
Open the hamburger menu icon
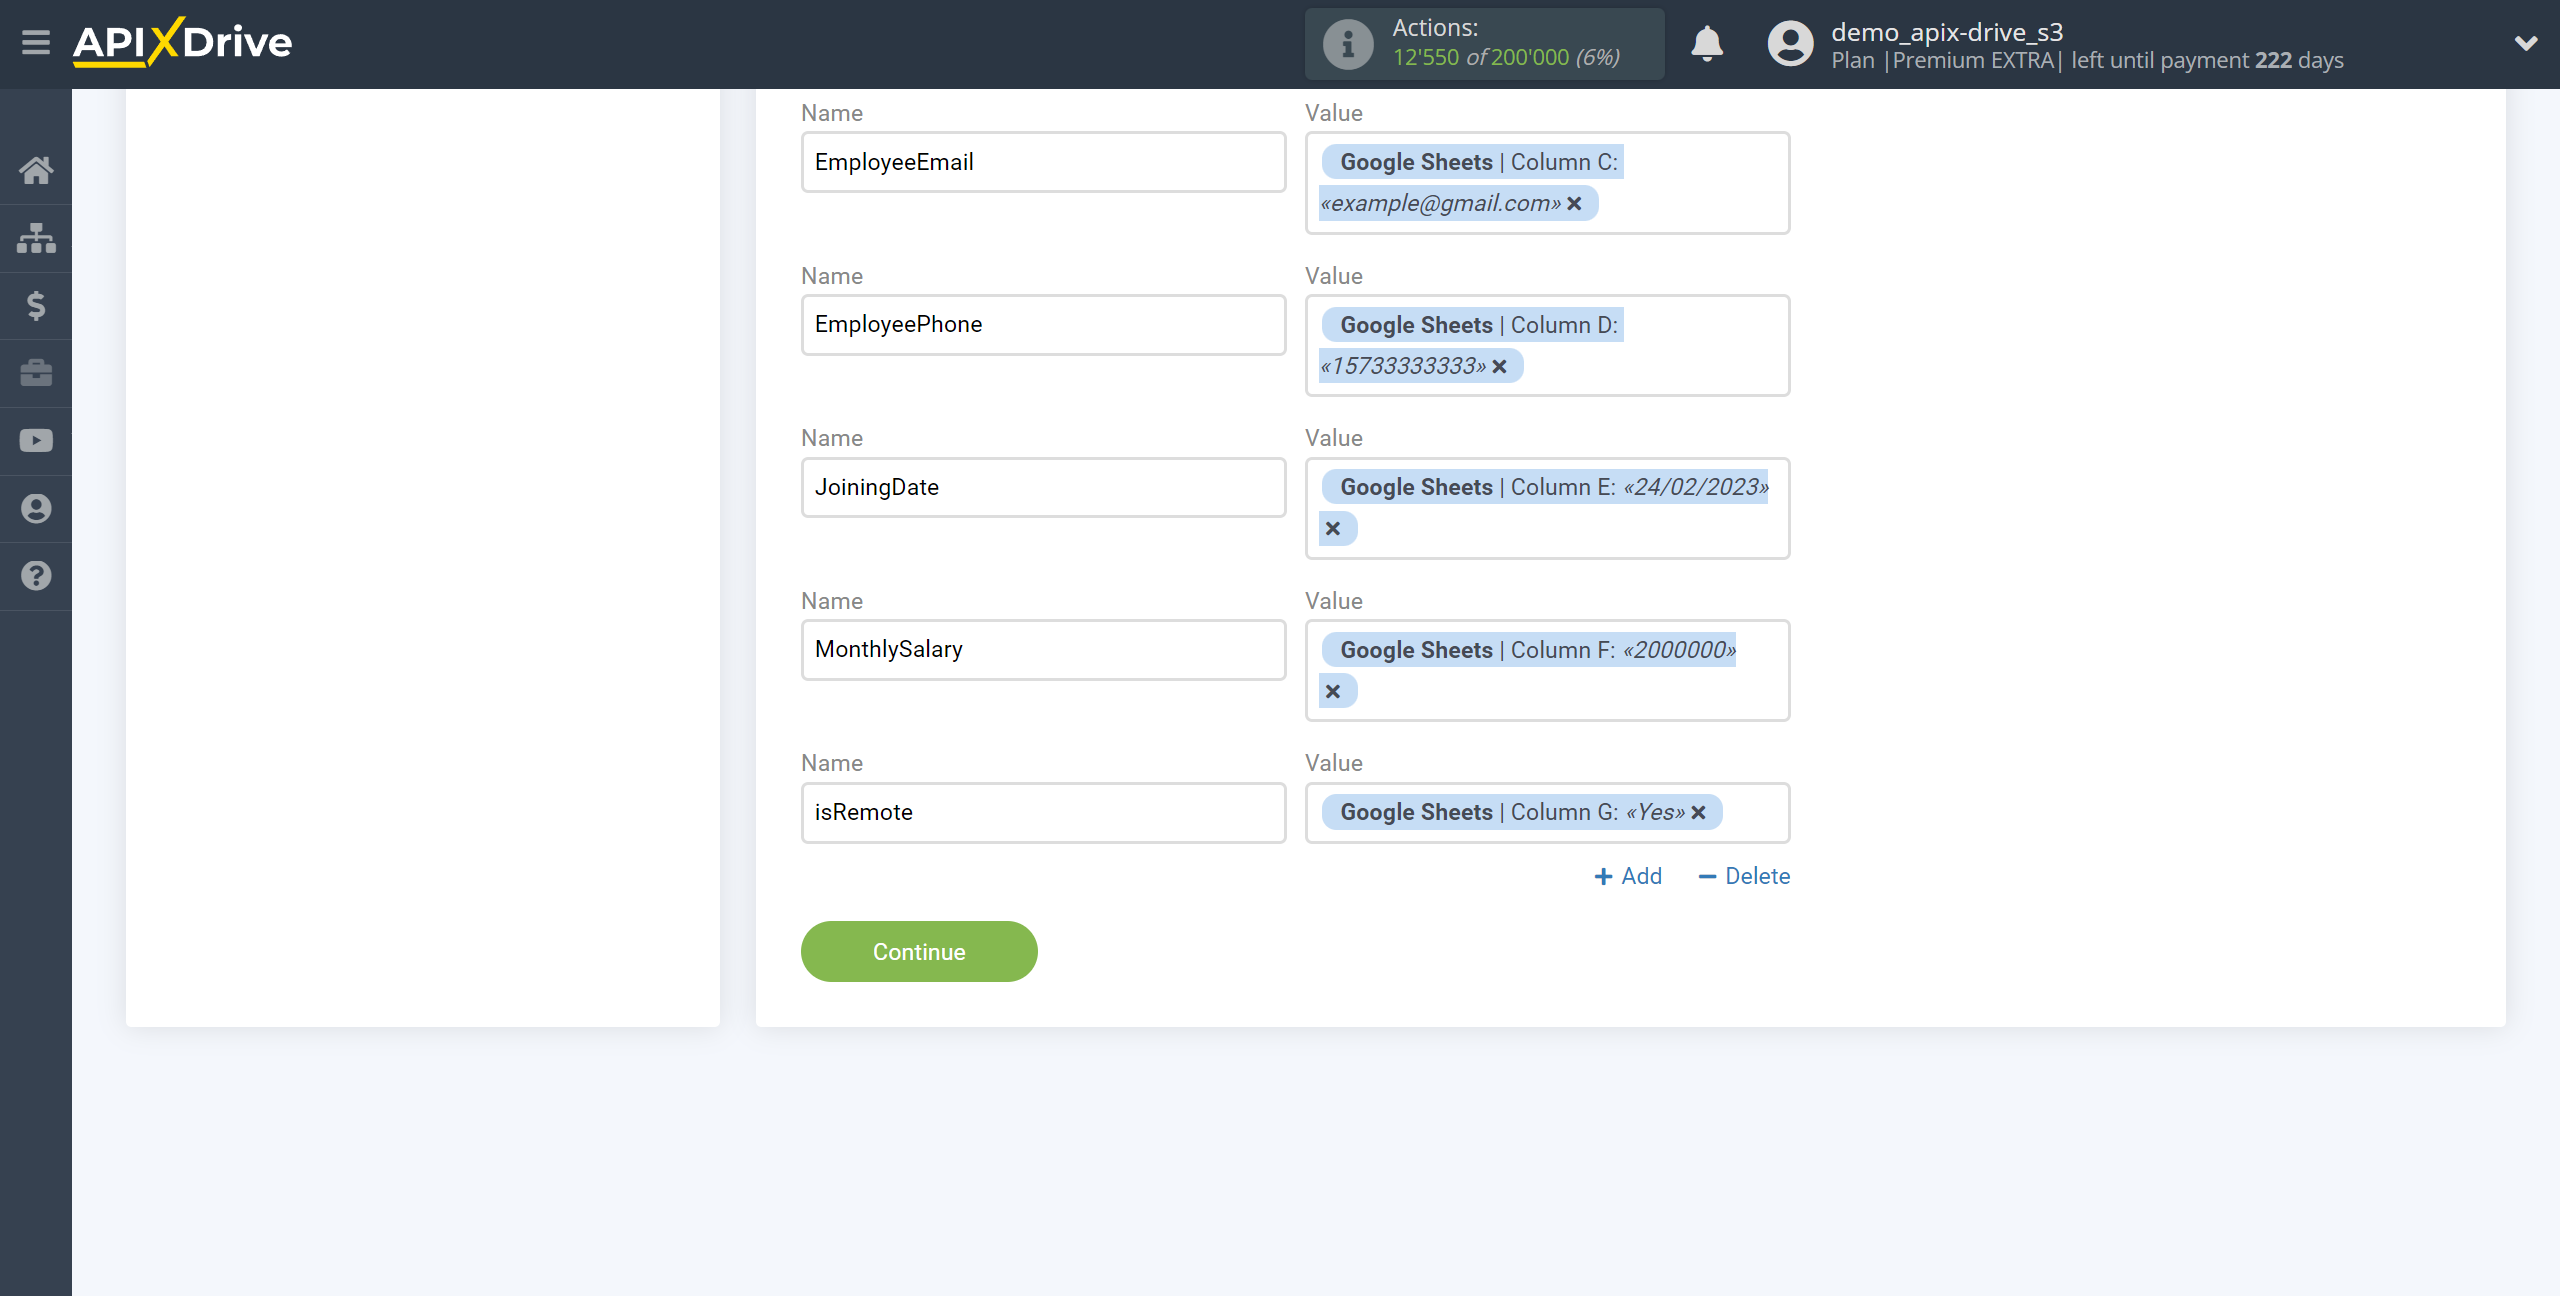(x=36, y=43)
